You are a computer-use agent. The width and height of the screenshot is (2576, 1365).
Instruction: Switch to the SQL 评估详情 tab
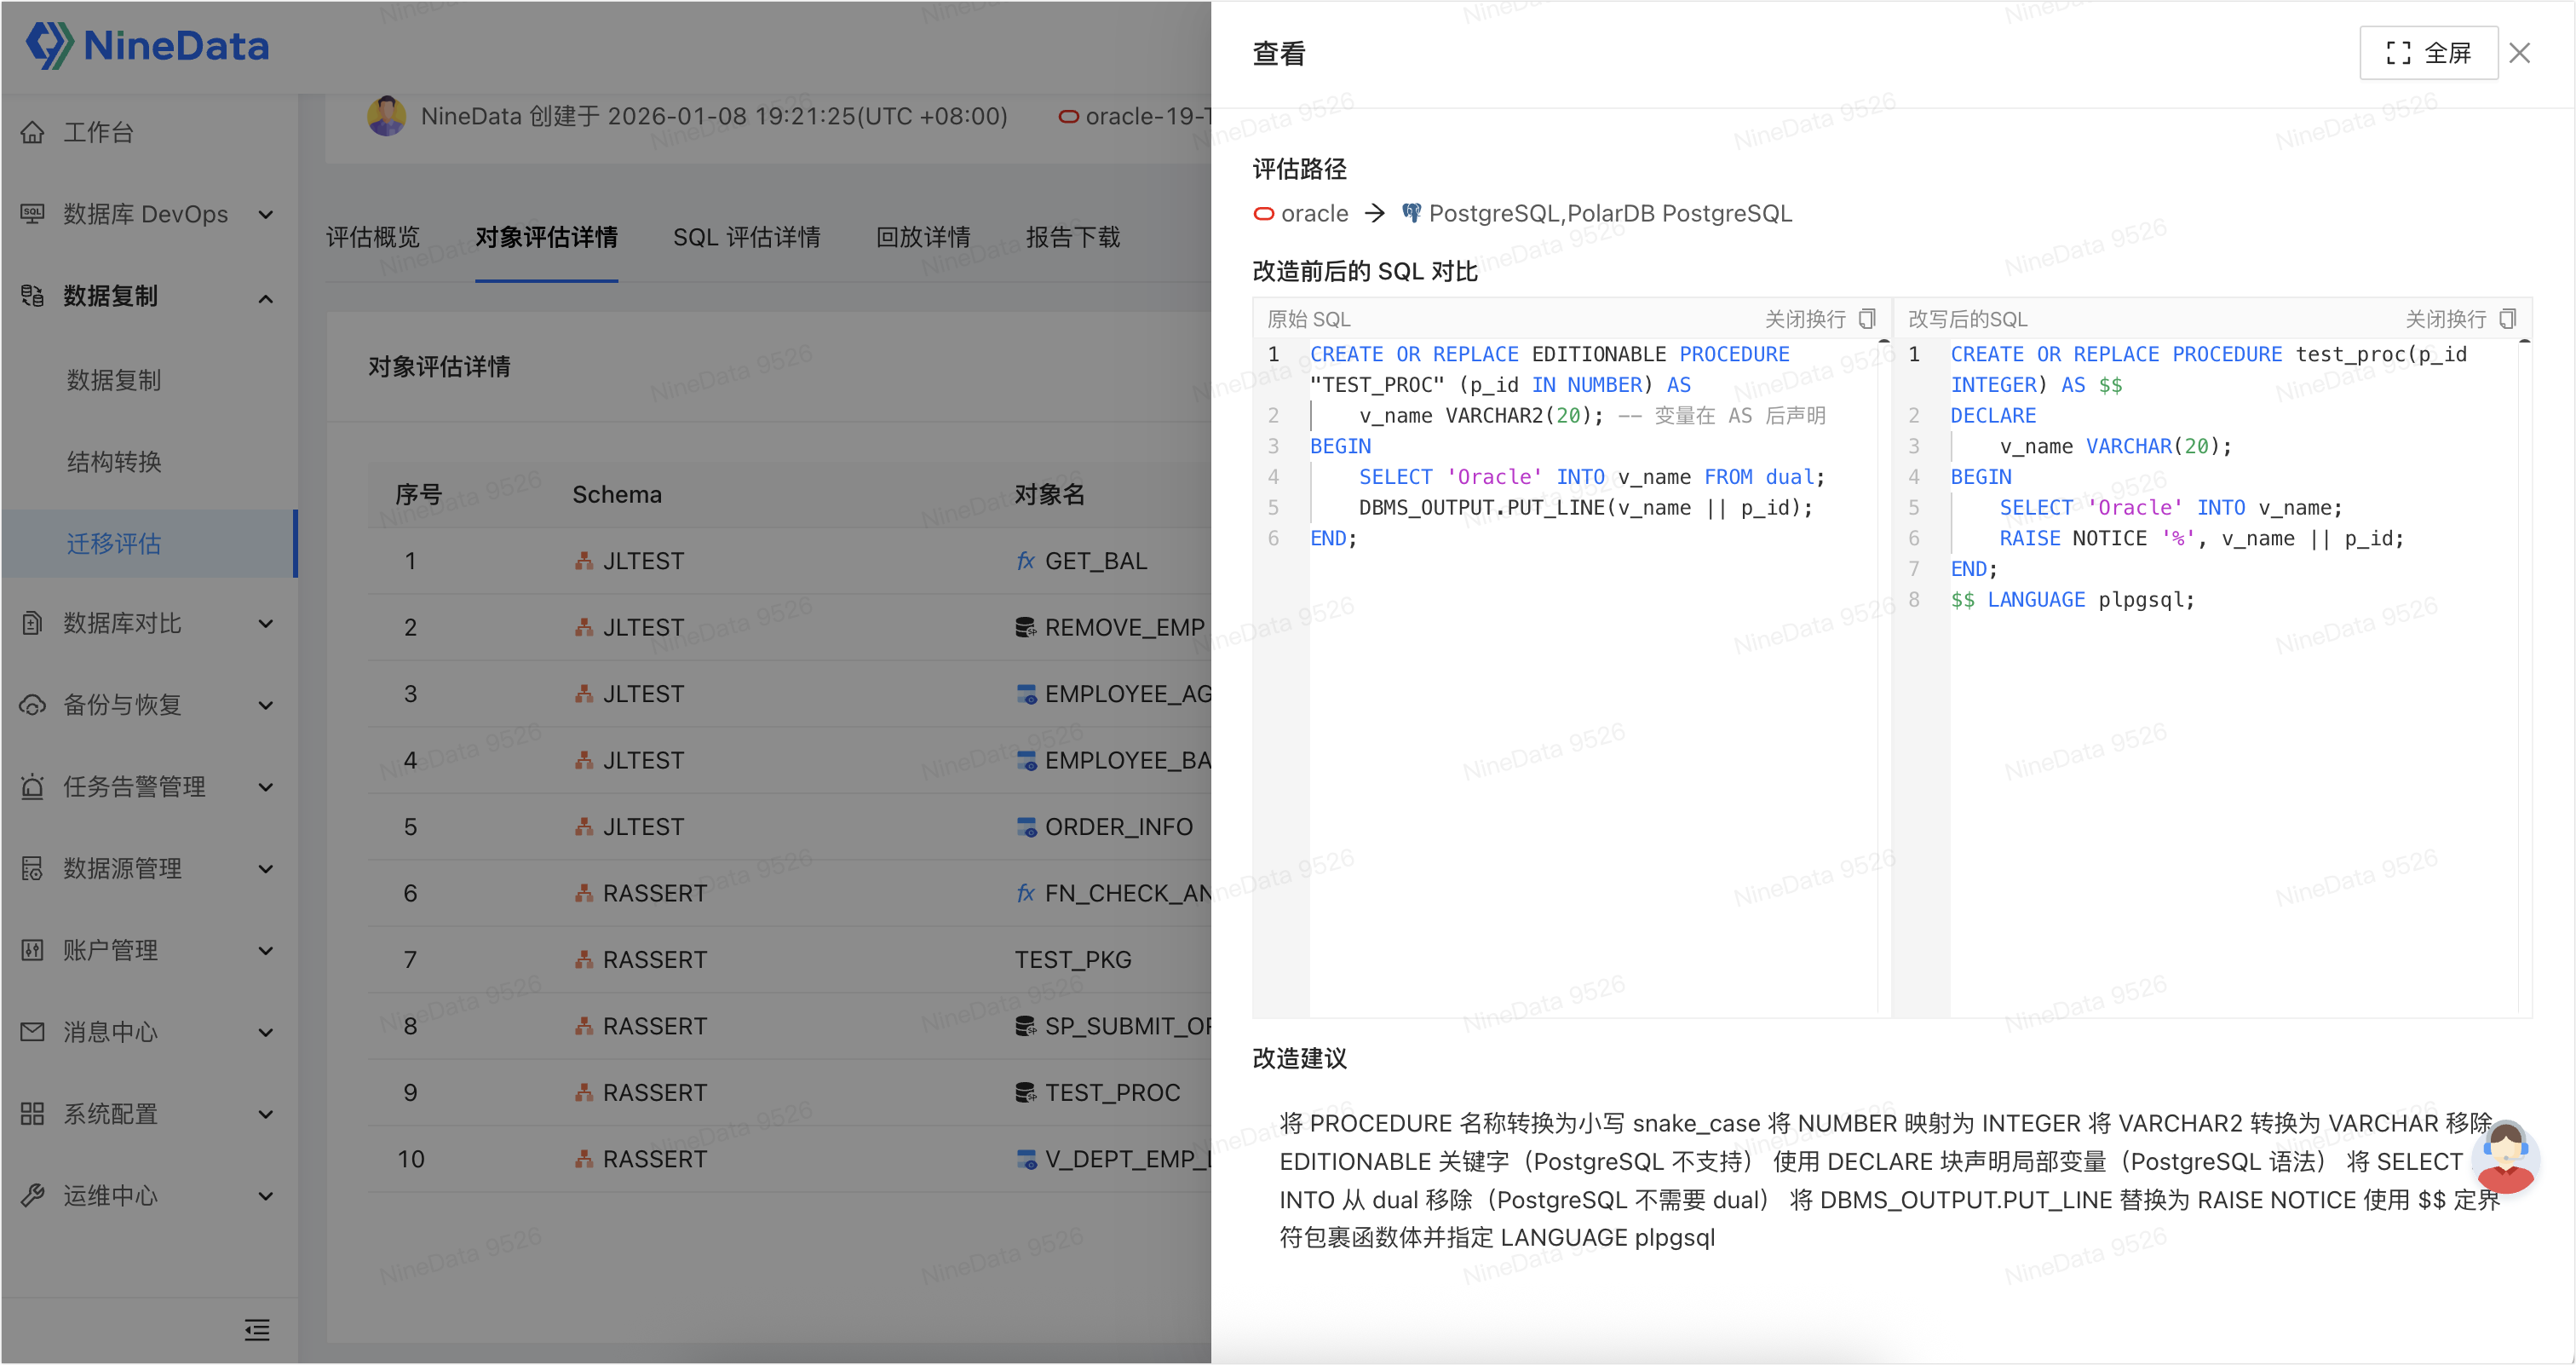point(746,237)
